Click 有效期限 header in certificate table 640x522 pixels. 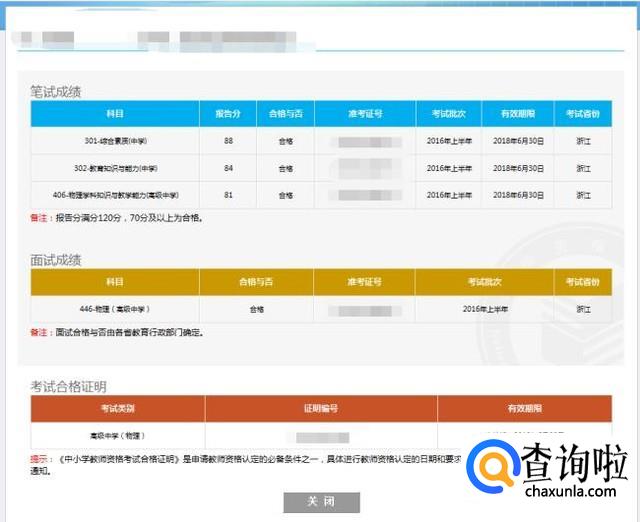click(524, 408)
